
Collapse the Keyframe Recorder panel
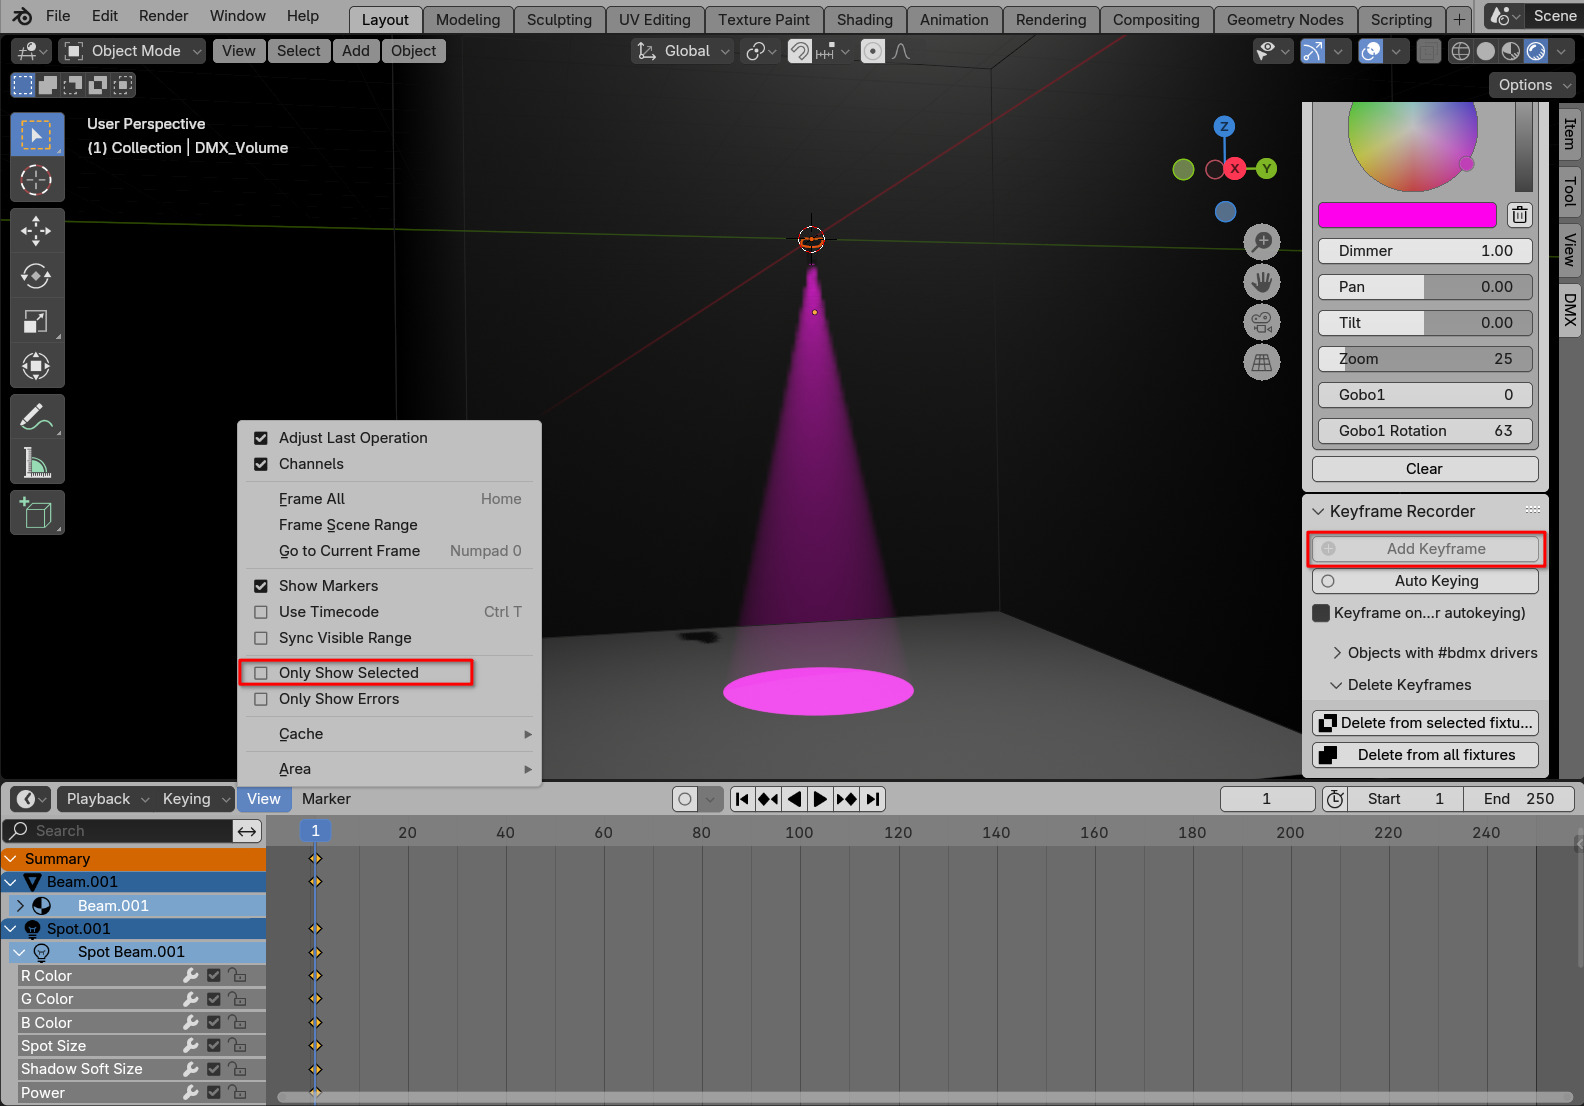pos(1318,512)
